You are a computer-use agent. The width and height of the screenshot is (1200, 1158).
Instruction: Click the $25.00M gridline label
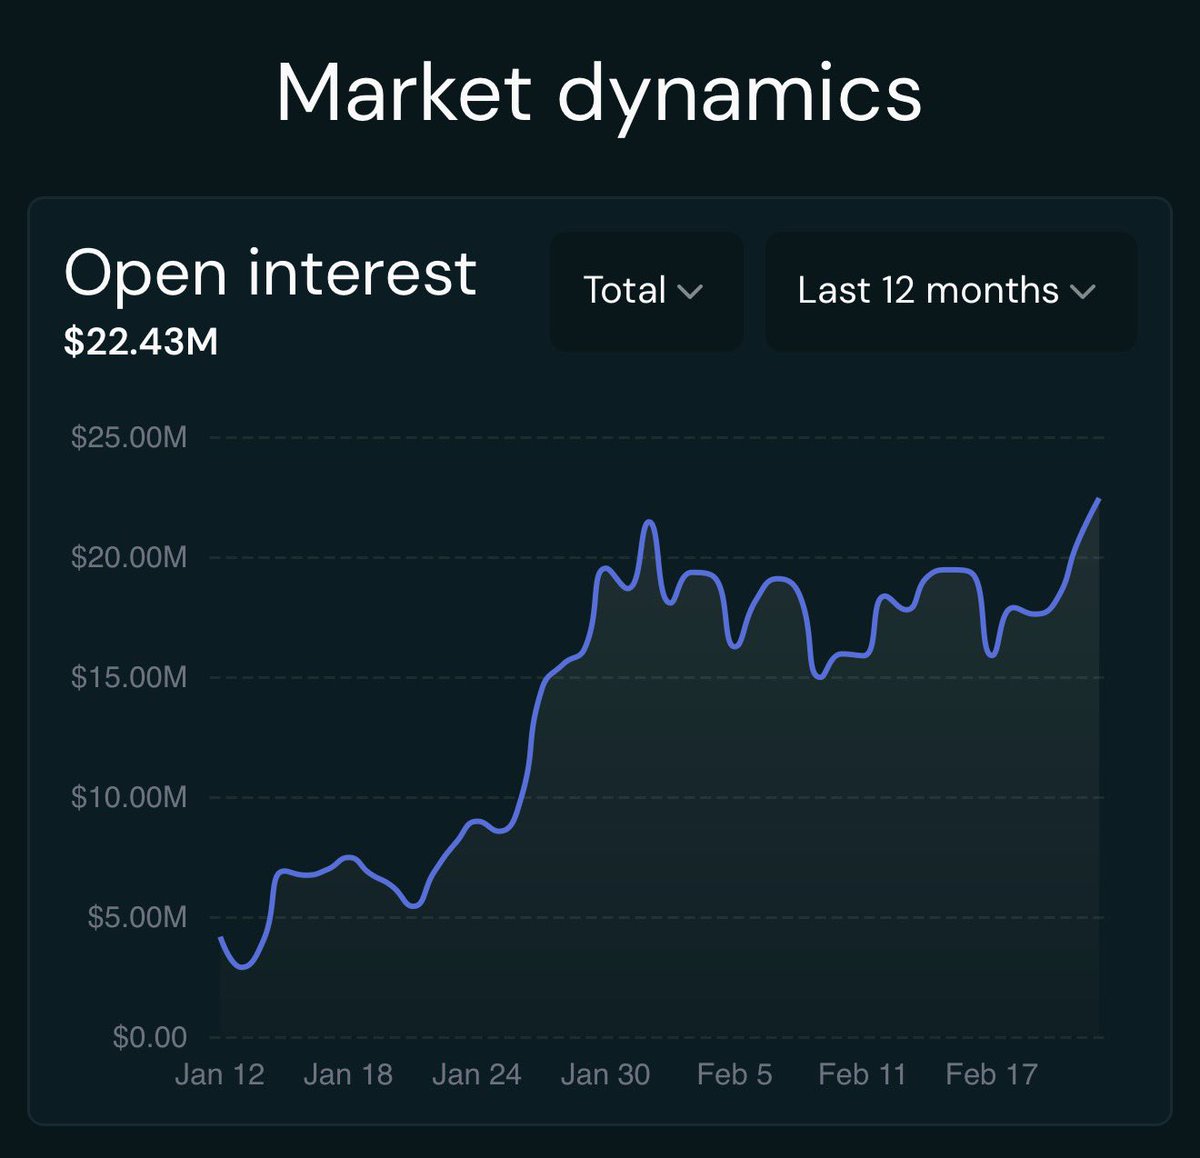click(x=129, y=437)
